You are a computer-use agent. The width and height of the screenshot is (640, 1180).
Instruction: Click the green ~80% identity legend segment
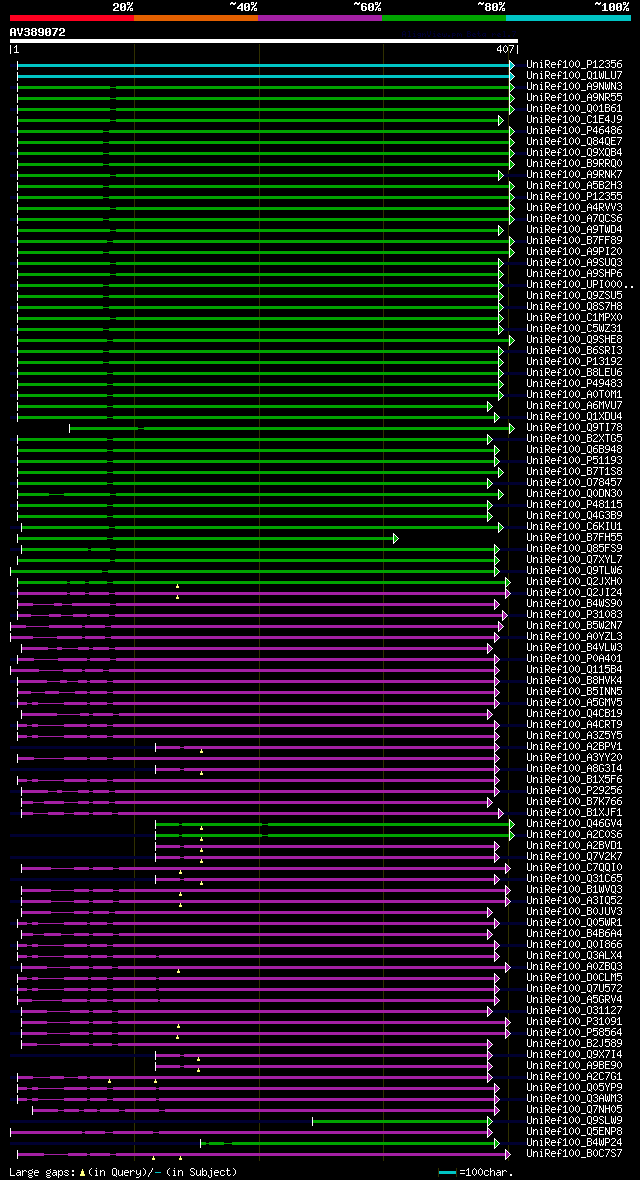click(444, 17)
